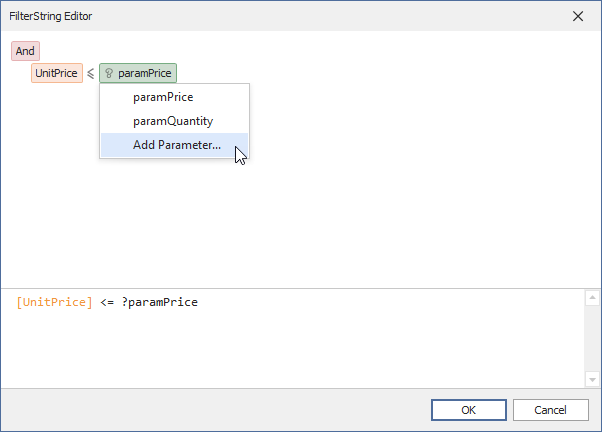Close the FilterString Editor dialog
Screen dimensions: 602x432
tap(578, 16)
